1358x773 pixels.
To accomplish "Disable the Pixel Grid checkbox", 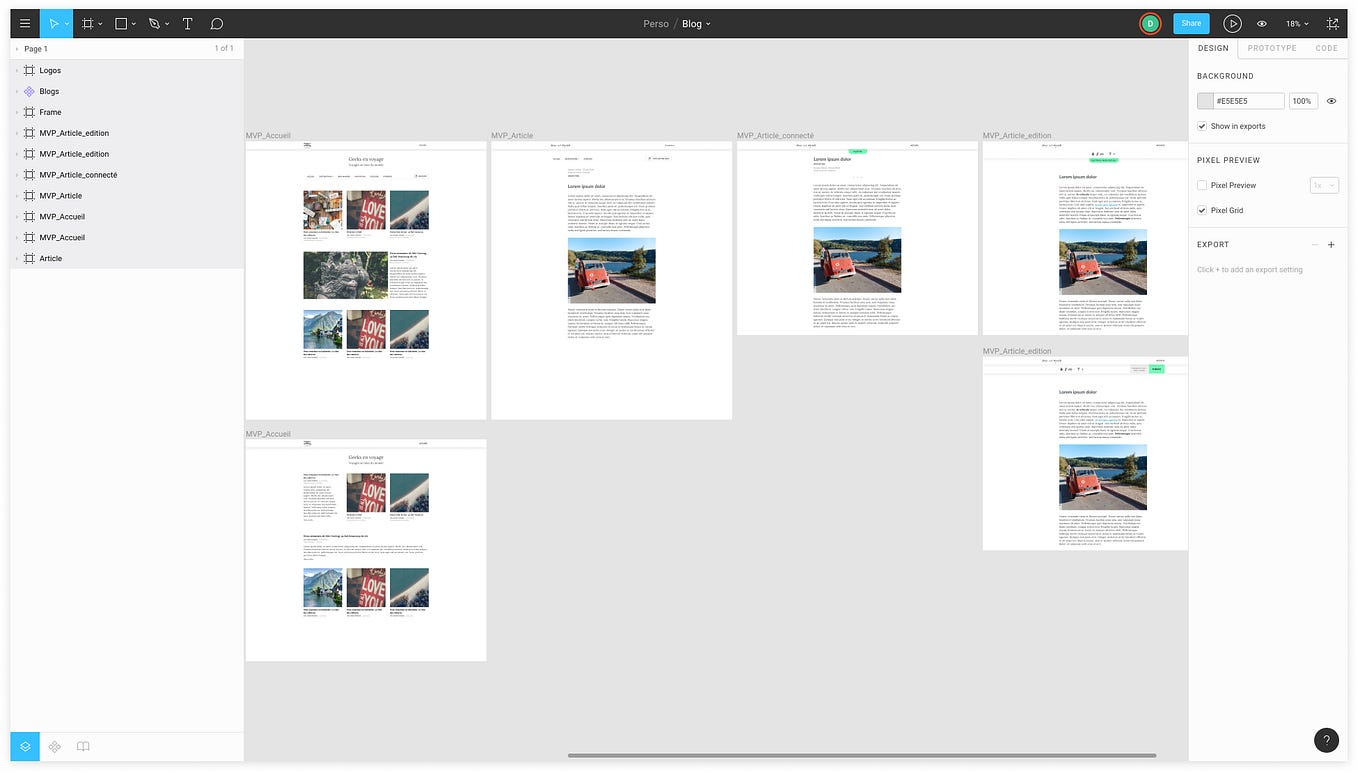I will tap(1202, 210).
